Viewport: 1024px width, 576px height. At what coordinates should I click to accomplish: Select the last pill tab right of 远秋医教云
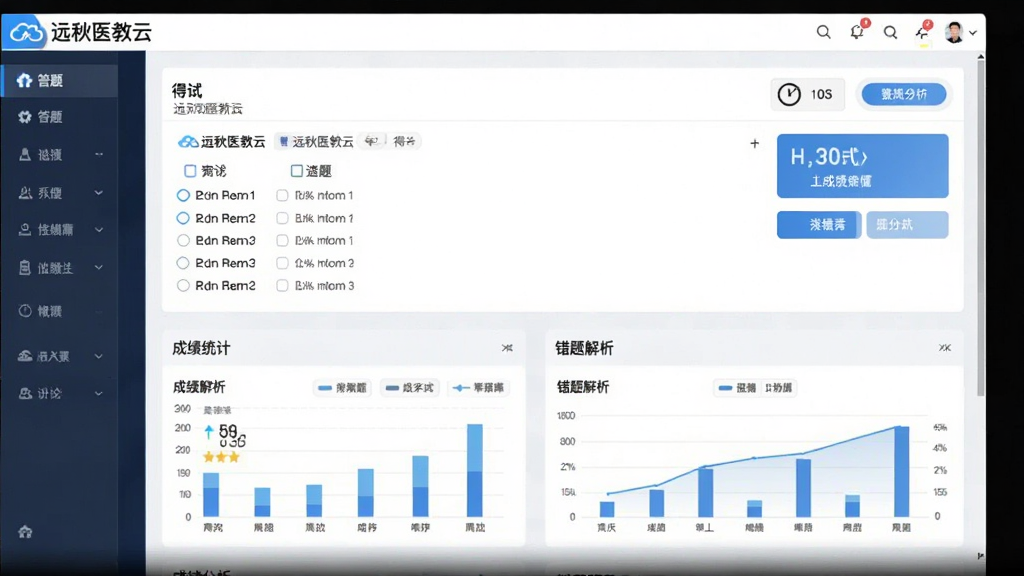[x=405, y=142]
